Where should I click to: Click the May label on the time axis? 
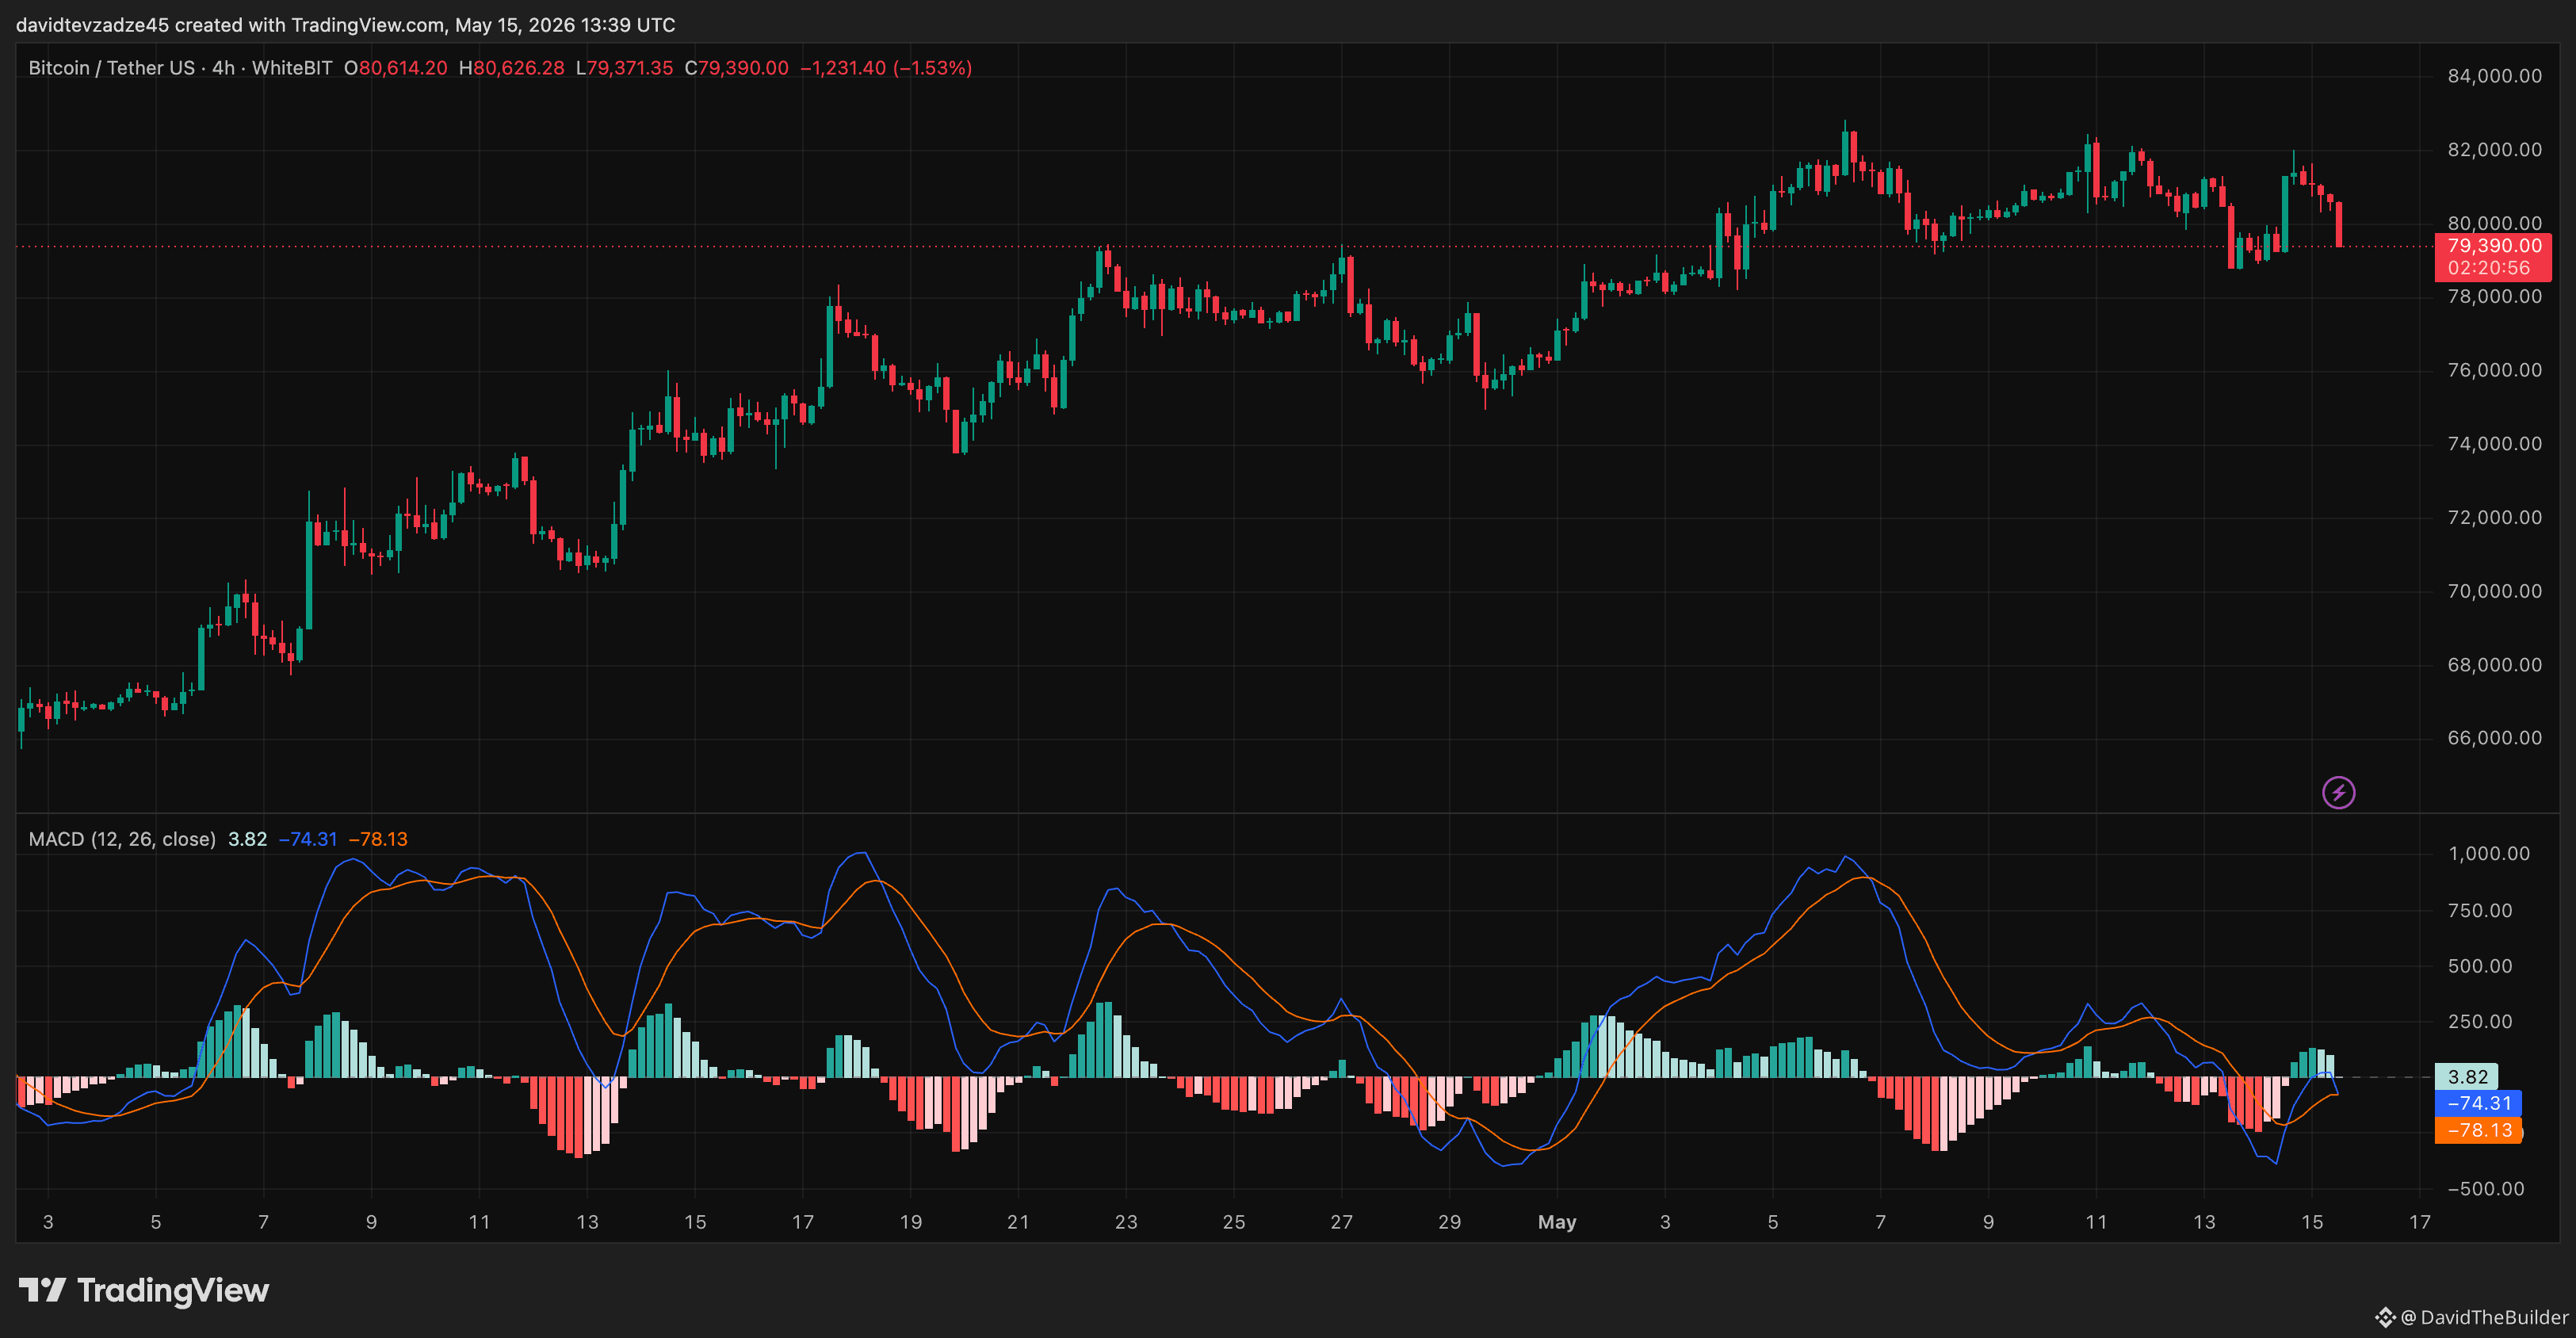(x=1557, y=1222)
